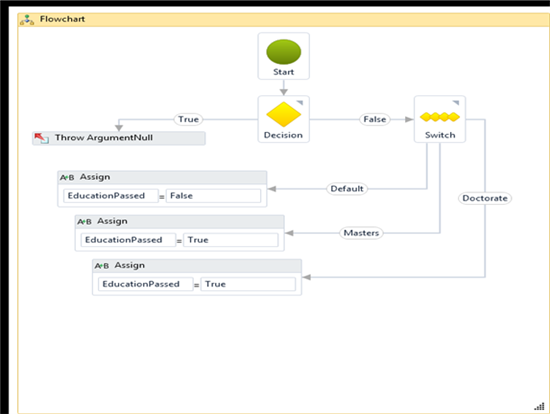Click the Decision label text
The width and height of the screenshot is (550, 414).
(283, 135)
